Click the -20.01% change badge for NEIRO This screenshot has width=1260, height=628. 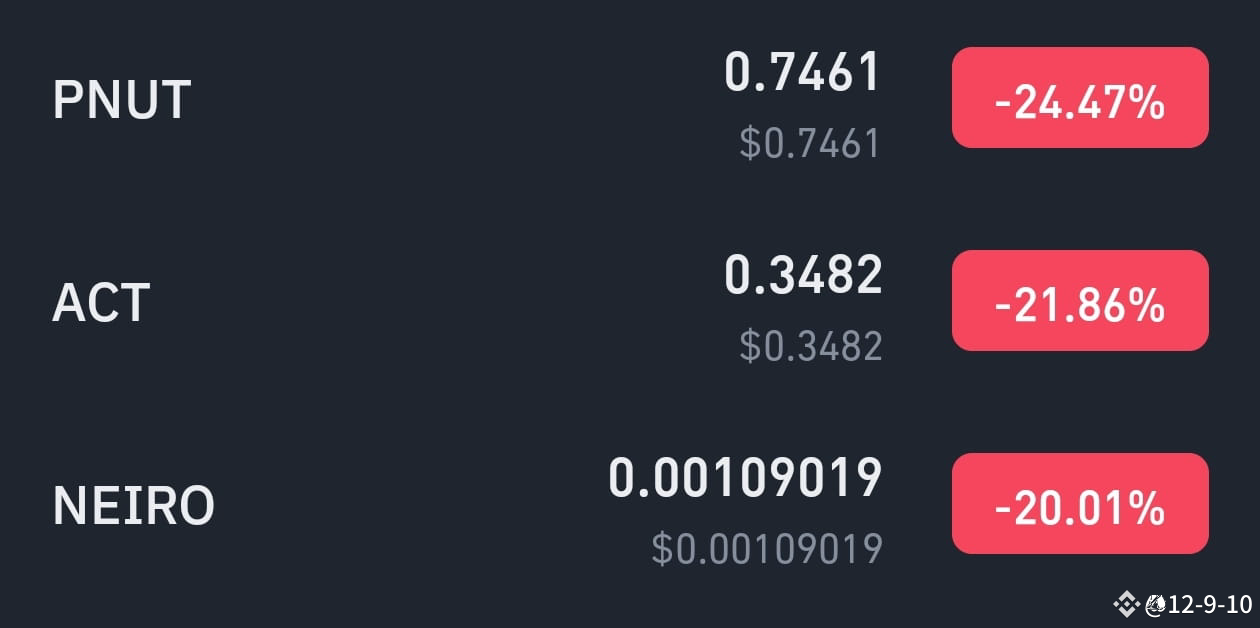pos(1080,506)
